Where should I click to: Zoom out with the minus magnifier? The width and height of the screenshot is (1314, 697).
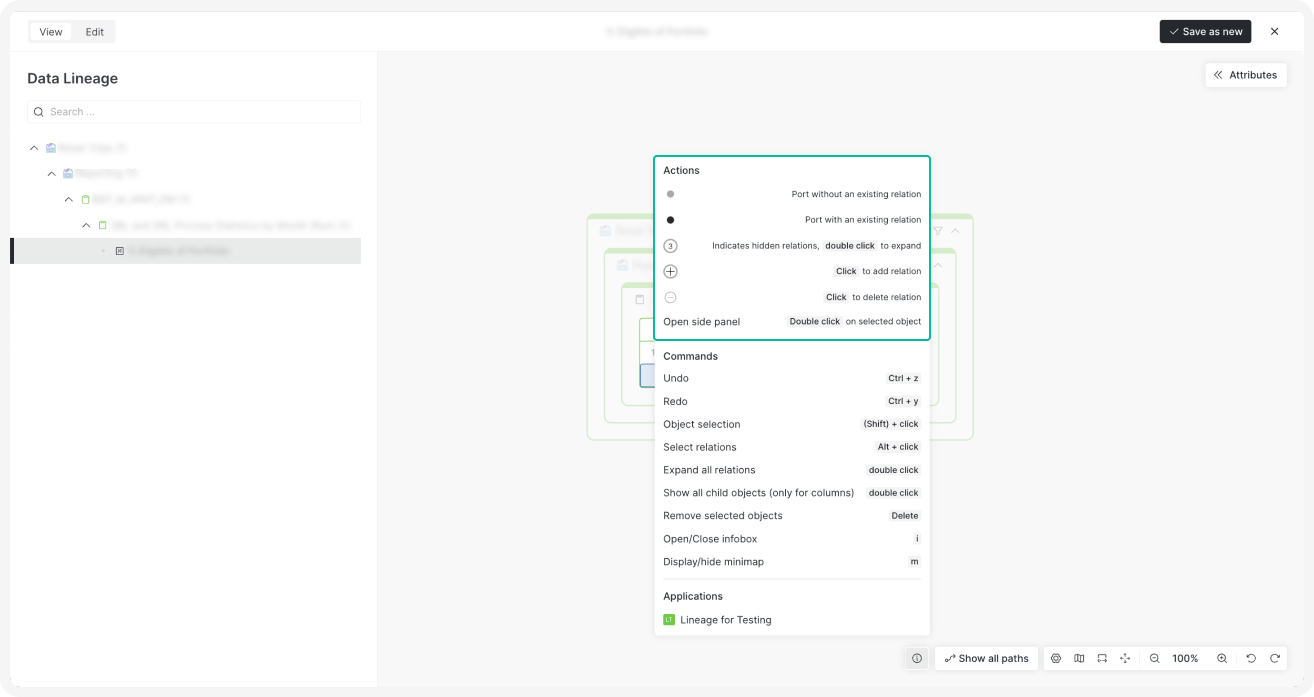coord(1154,658)
